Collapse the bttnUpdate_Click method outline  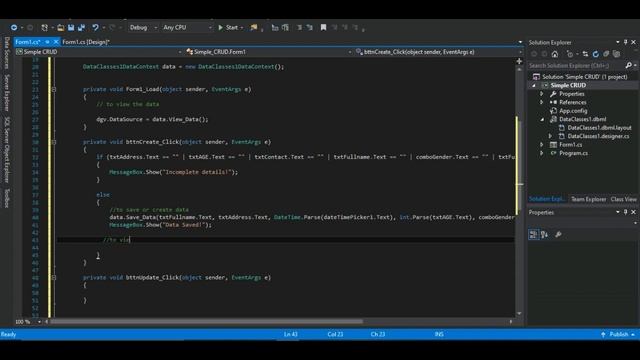tap(53, 278)
